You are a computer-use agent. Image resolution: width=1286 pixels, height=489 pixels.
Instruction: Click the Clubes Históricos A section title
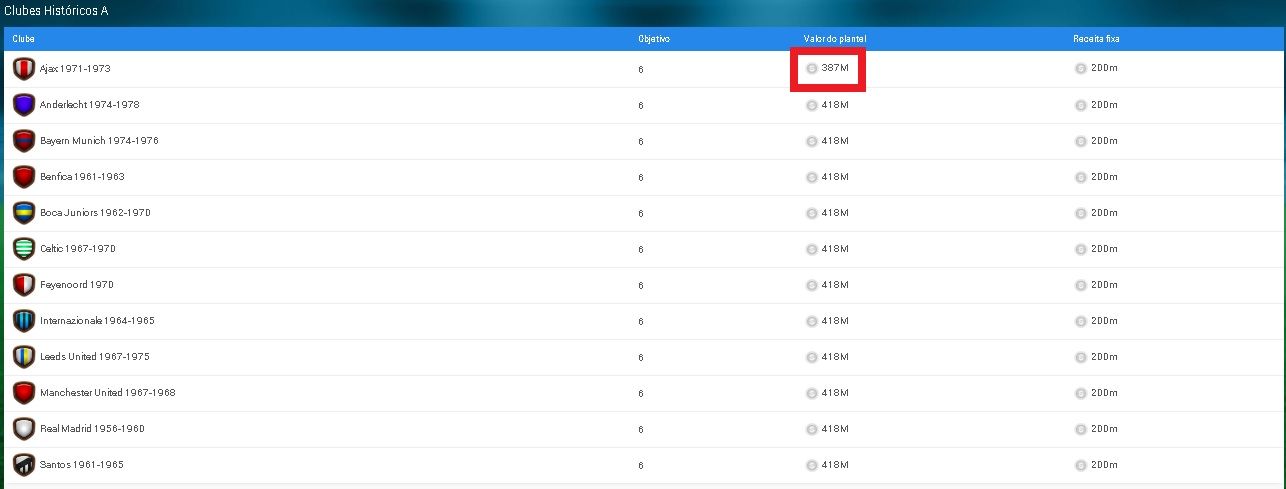point(58,11)
